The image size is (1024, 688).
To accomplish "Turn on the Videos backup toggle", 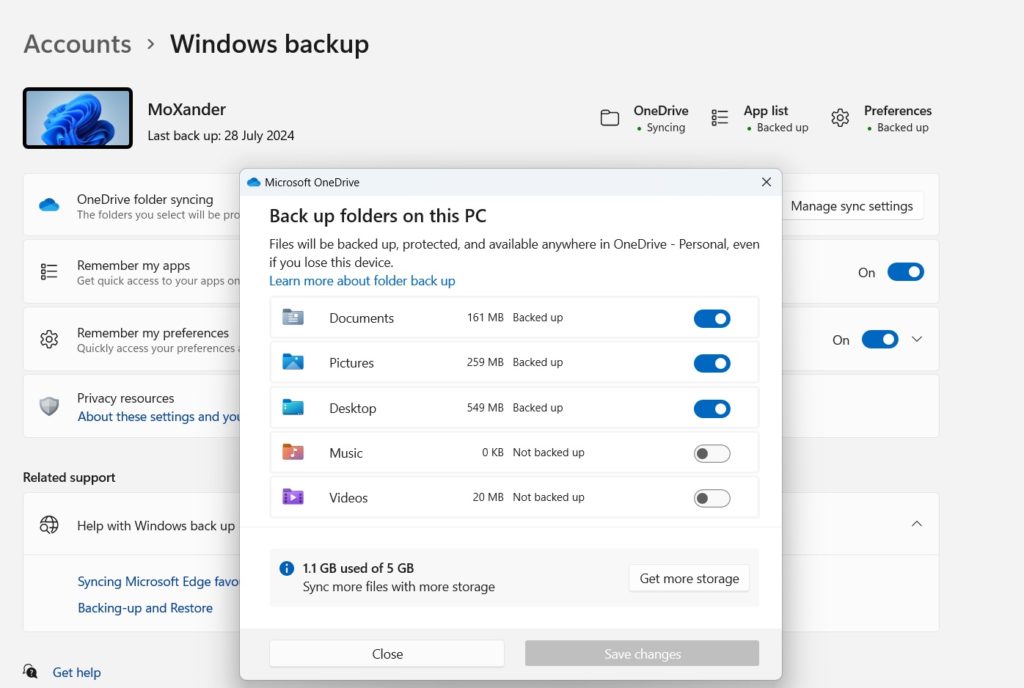I will tap(712, 497).
